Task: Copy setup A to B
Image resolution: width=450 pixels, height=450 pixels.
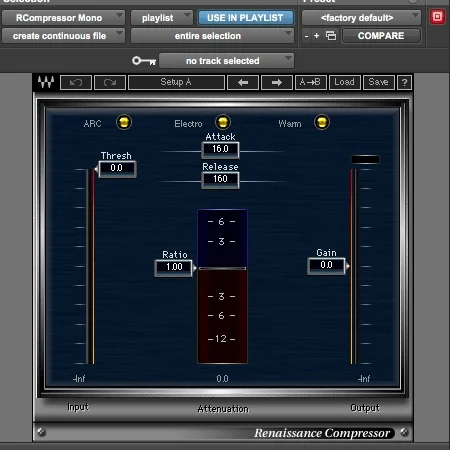Action: point(310,82)
